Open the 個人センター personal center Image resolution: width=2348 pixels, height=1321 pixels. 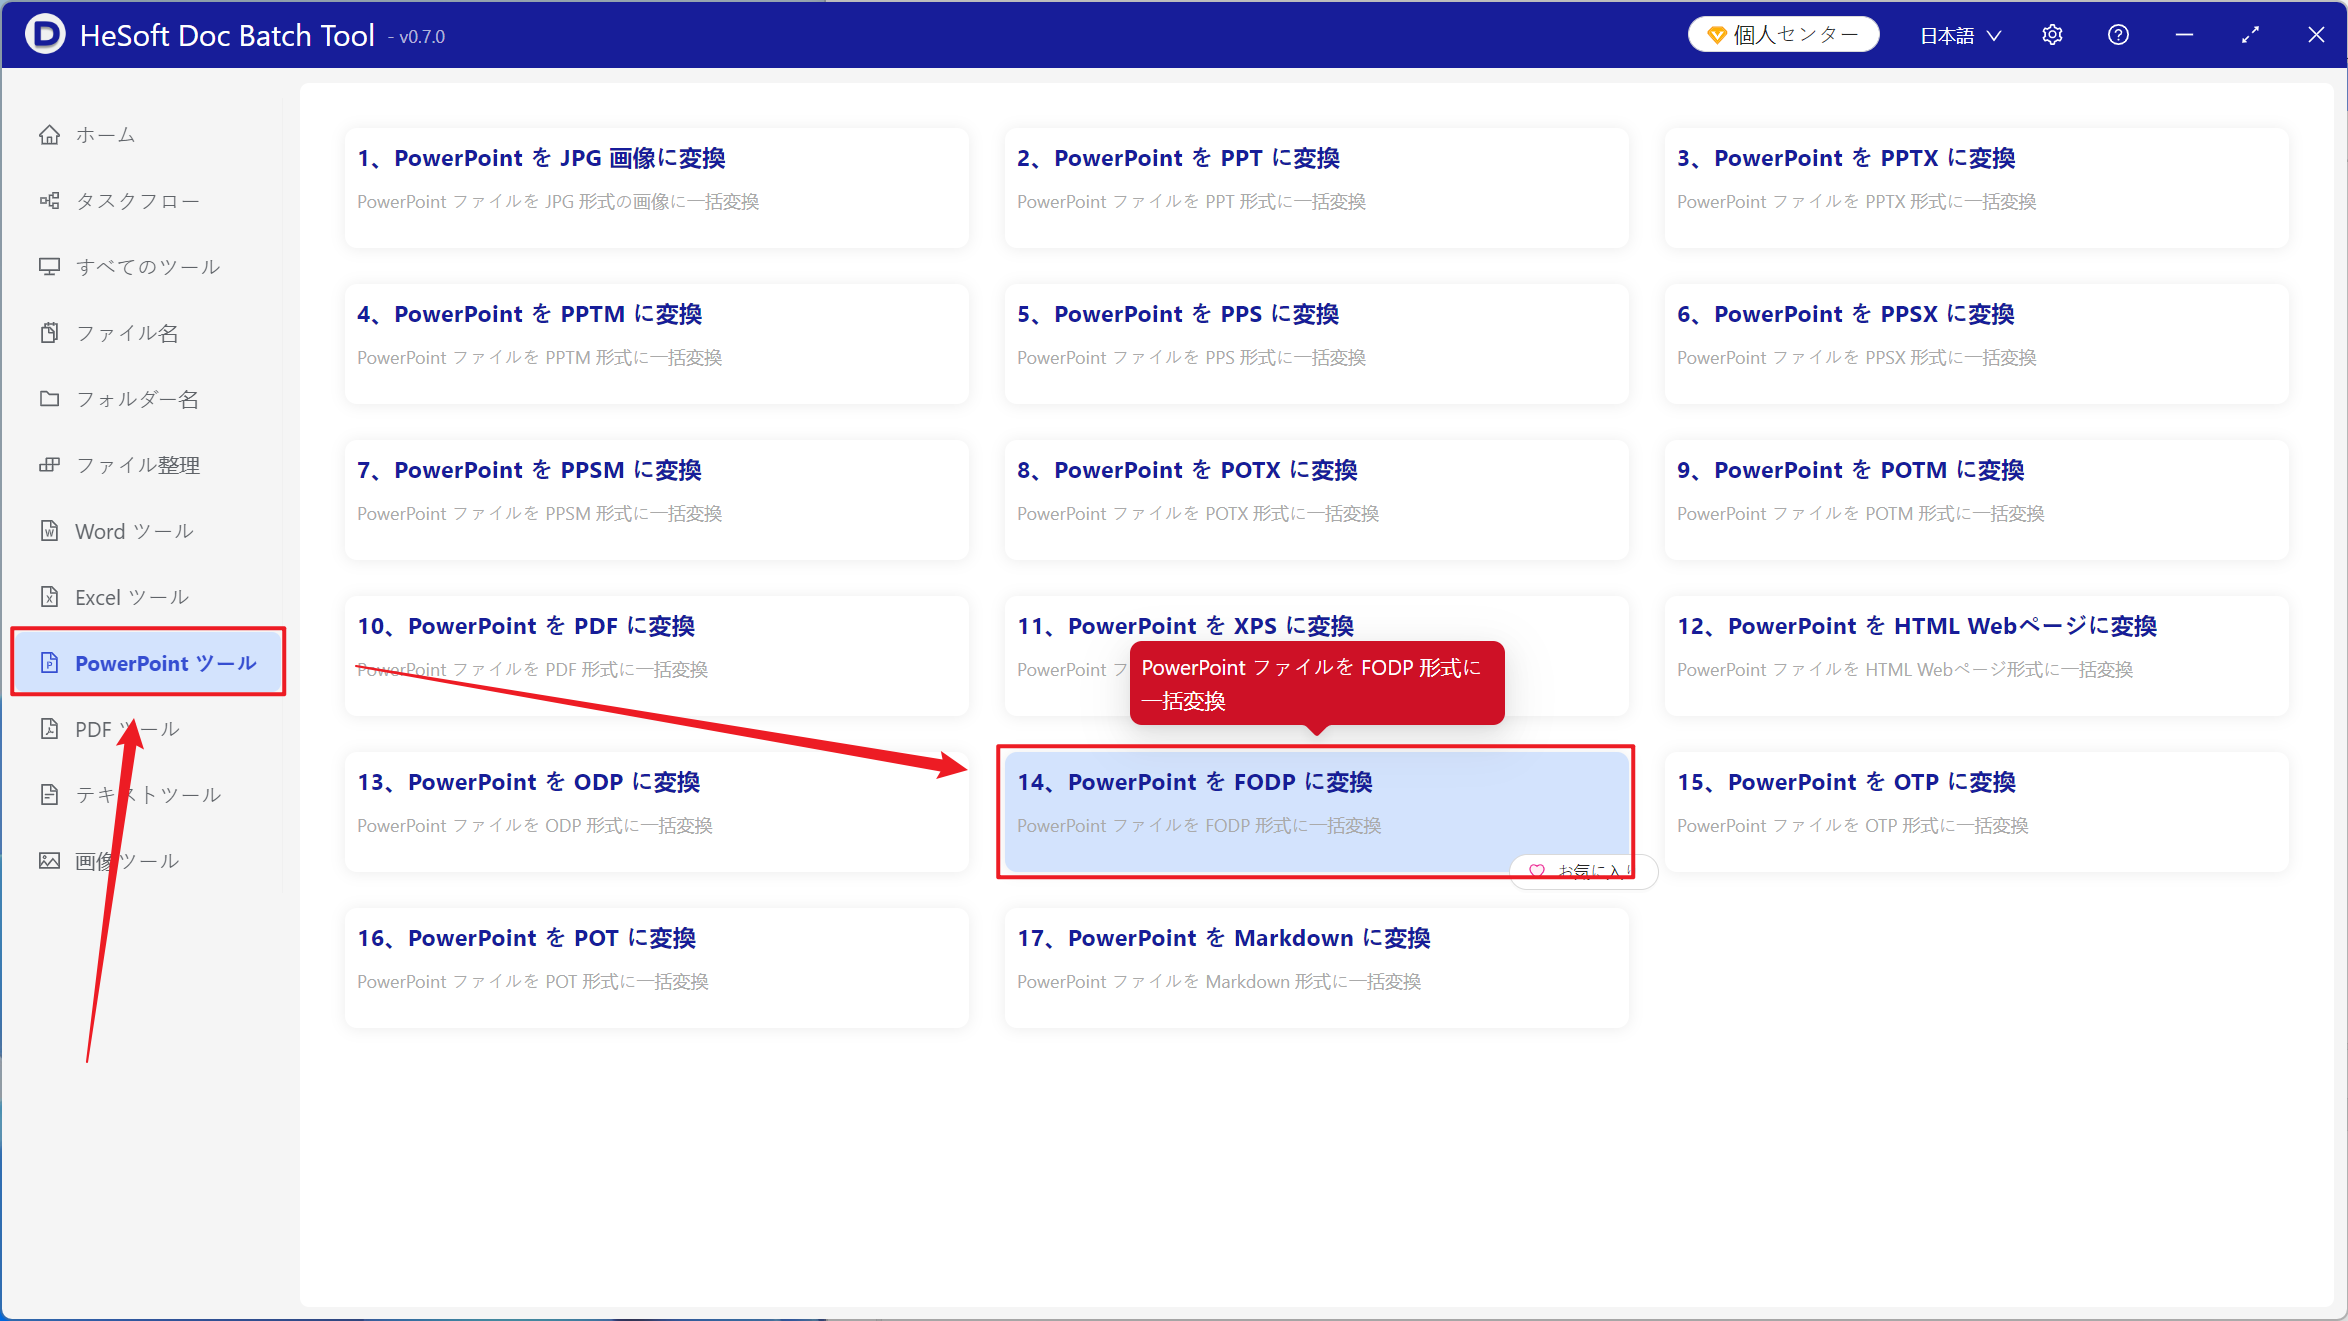coord(1783,35)
